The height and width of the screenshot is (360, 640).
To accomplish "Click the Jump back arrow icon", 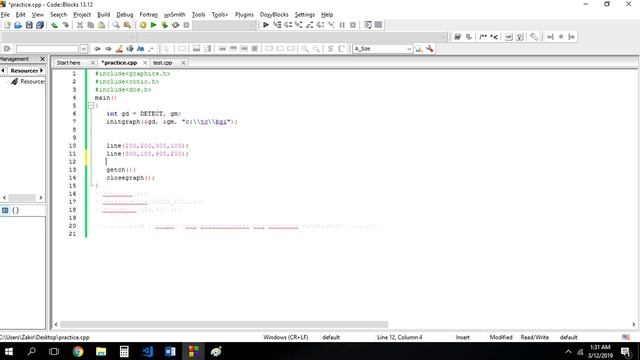I will 97,49.
